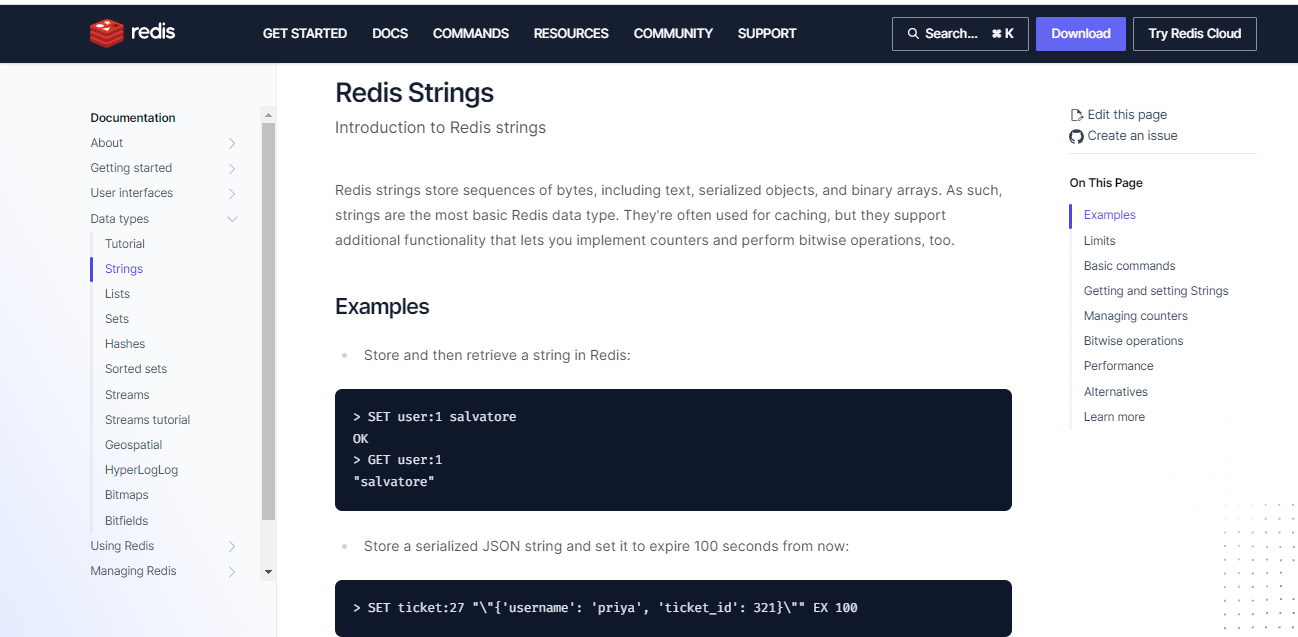Open the Tutorial sidebar page
Image resolution: width=1298 pixels, height=637 pixels.
(x=125, y=244)
